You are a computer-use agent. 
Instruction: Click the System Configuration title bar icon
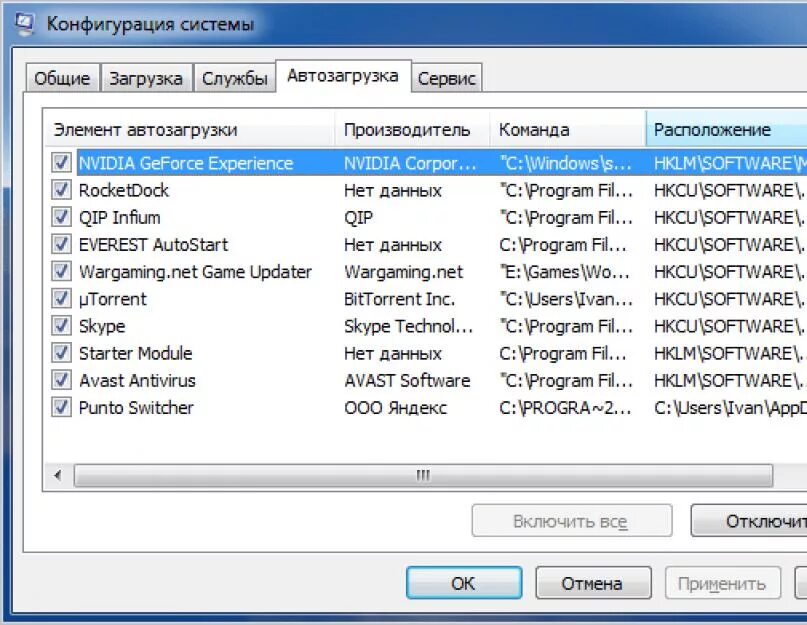pos(24,24)
